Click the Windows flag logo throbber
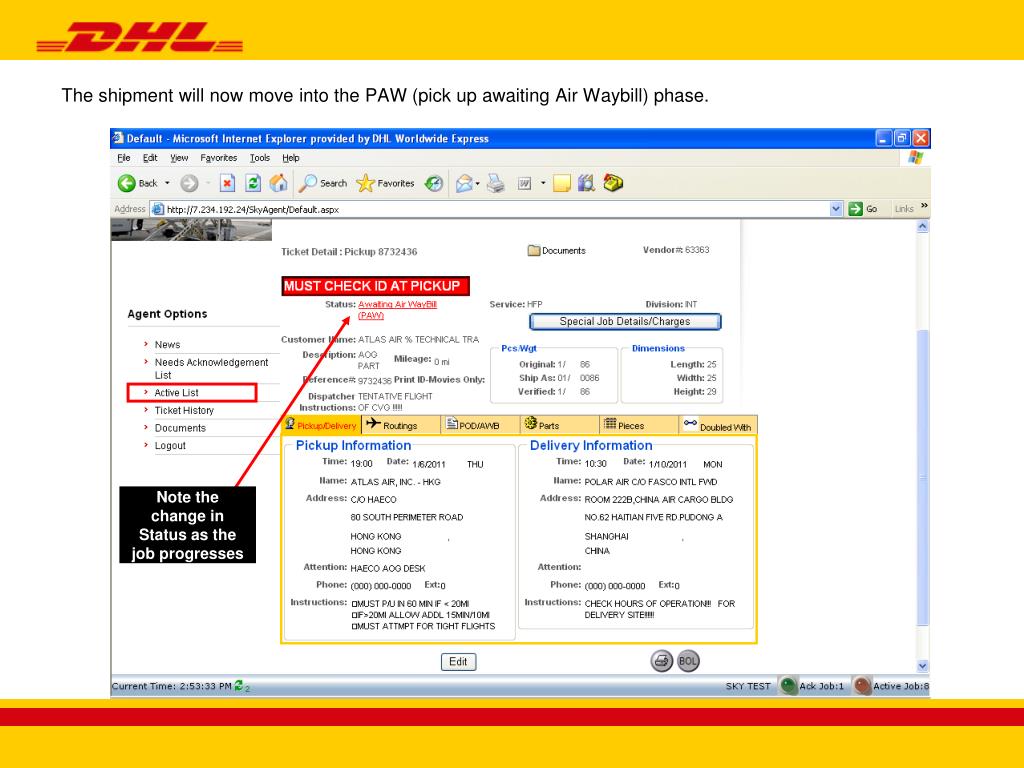Image resolution: width=1024 pixels, height=768 pixels. click(x=916, y=158)
